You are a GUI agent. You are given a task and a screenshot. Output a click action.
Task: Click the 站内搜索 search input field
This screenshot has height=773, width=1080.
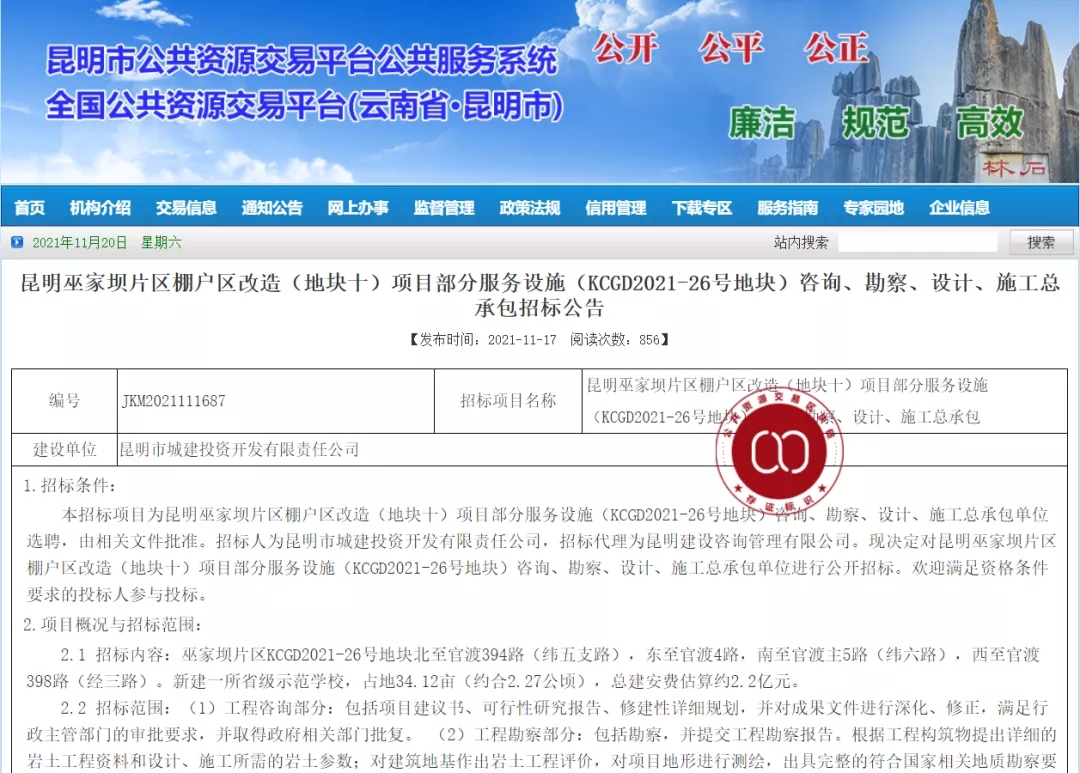(917, 242)
